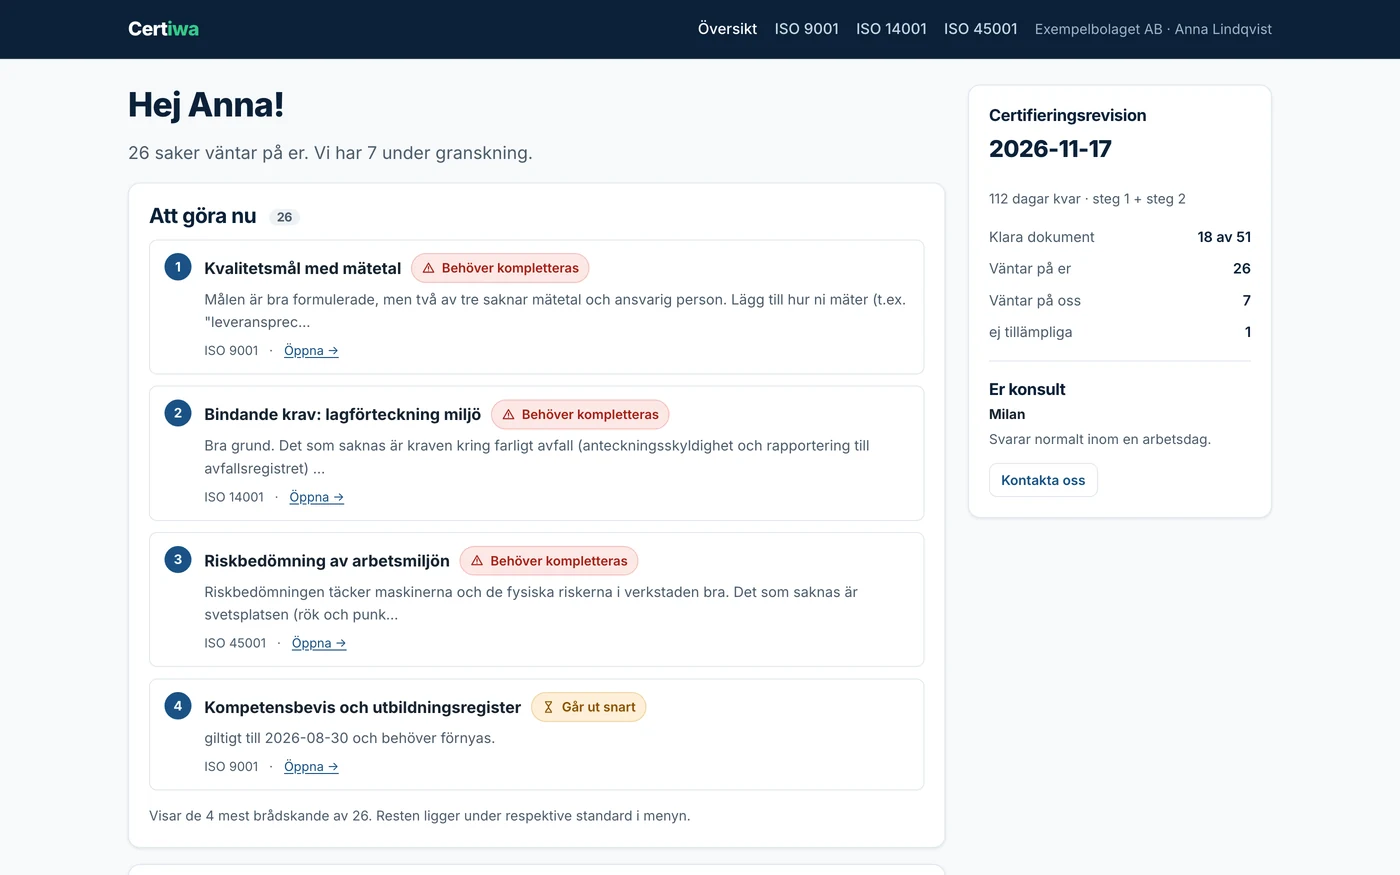Click the number 4 circle on Kompetensbevis
The height and width of the screenshot is (875, 1400).
[178, 706]
